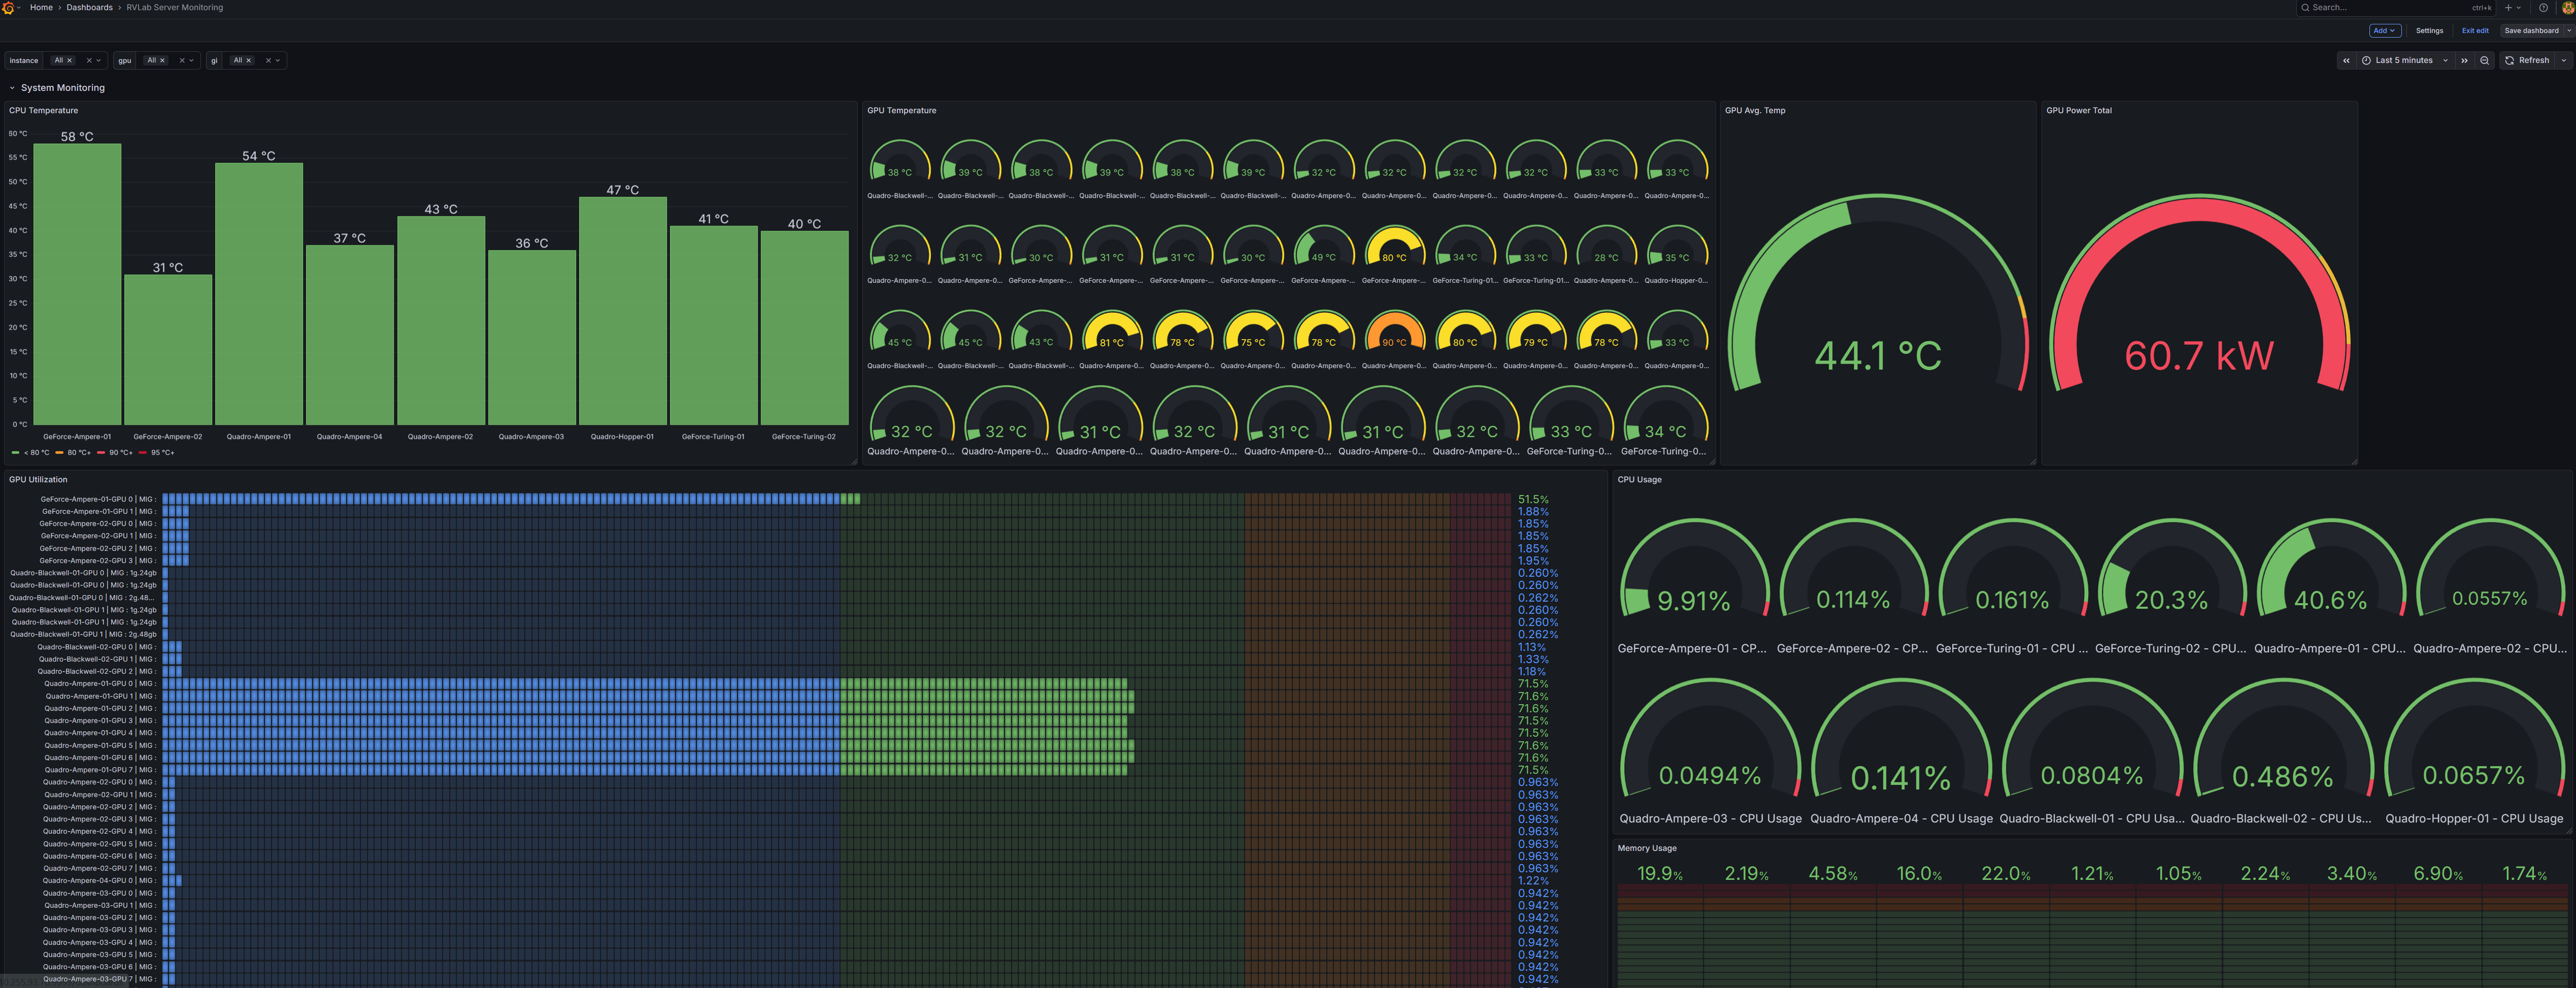Open the Last 5 minutes time picker
The height and width of the screenshot is (988, 2576).
tap(2403, 60)
